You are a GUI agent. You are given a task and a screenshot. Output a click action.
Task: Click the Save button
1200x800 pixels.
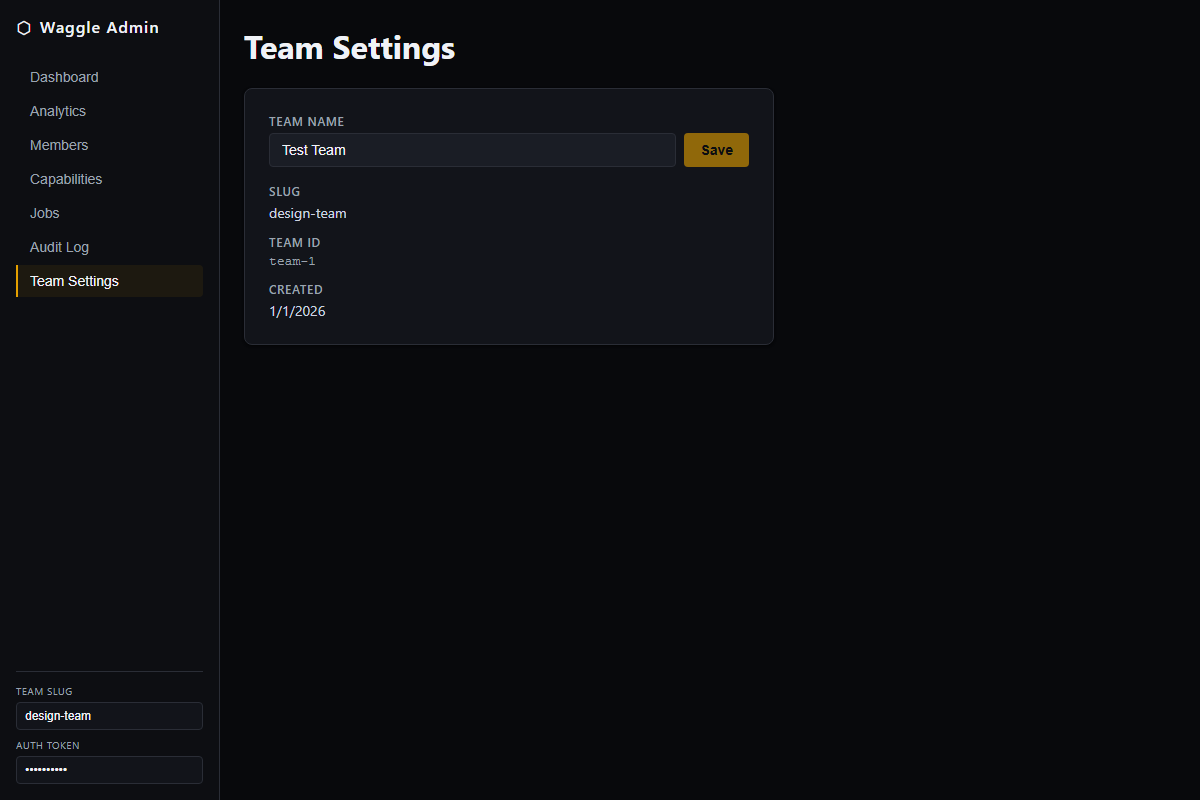click(716, 150)
